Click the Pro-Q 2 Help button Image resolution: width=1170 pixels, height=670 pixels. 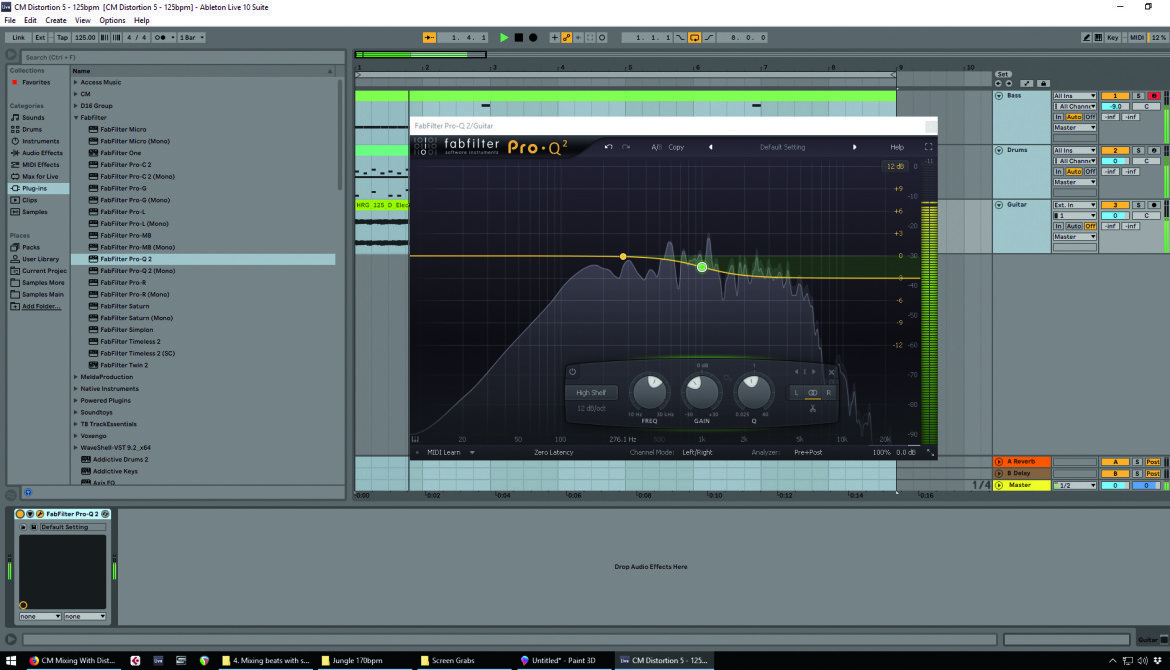coord(897,147)
